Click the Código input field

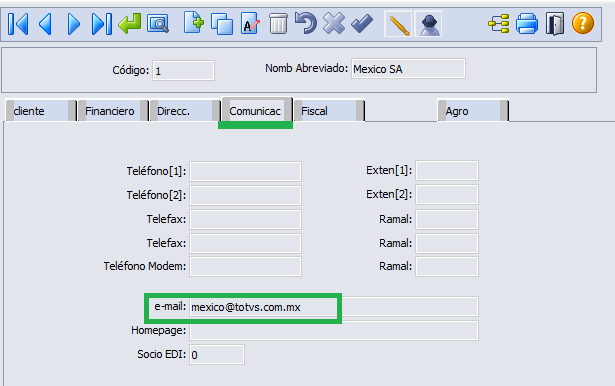click(183, 71)
